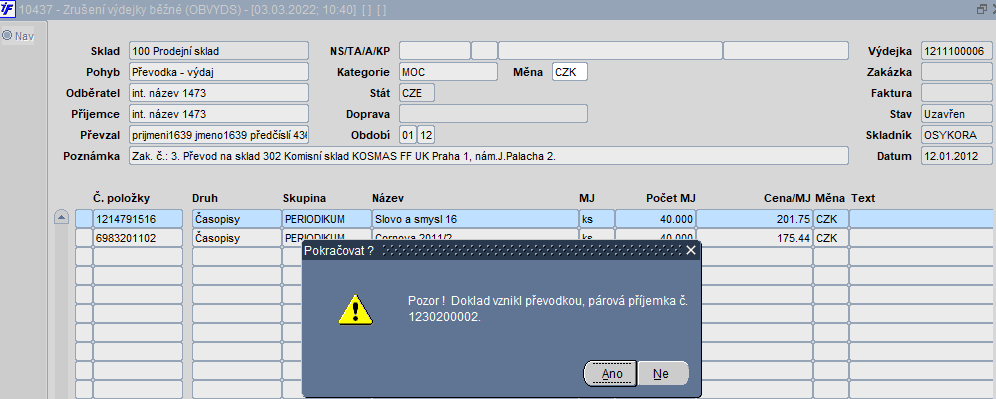996x399 pixels.
Task: Click the 'Název' column header
Action: [387, 198]
